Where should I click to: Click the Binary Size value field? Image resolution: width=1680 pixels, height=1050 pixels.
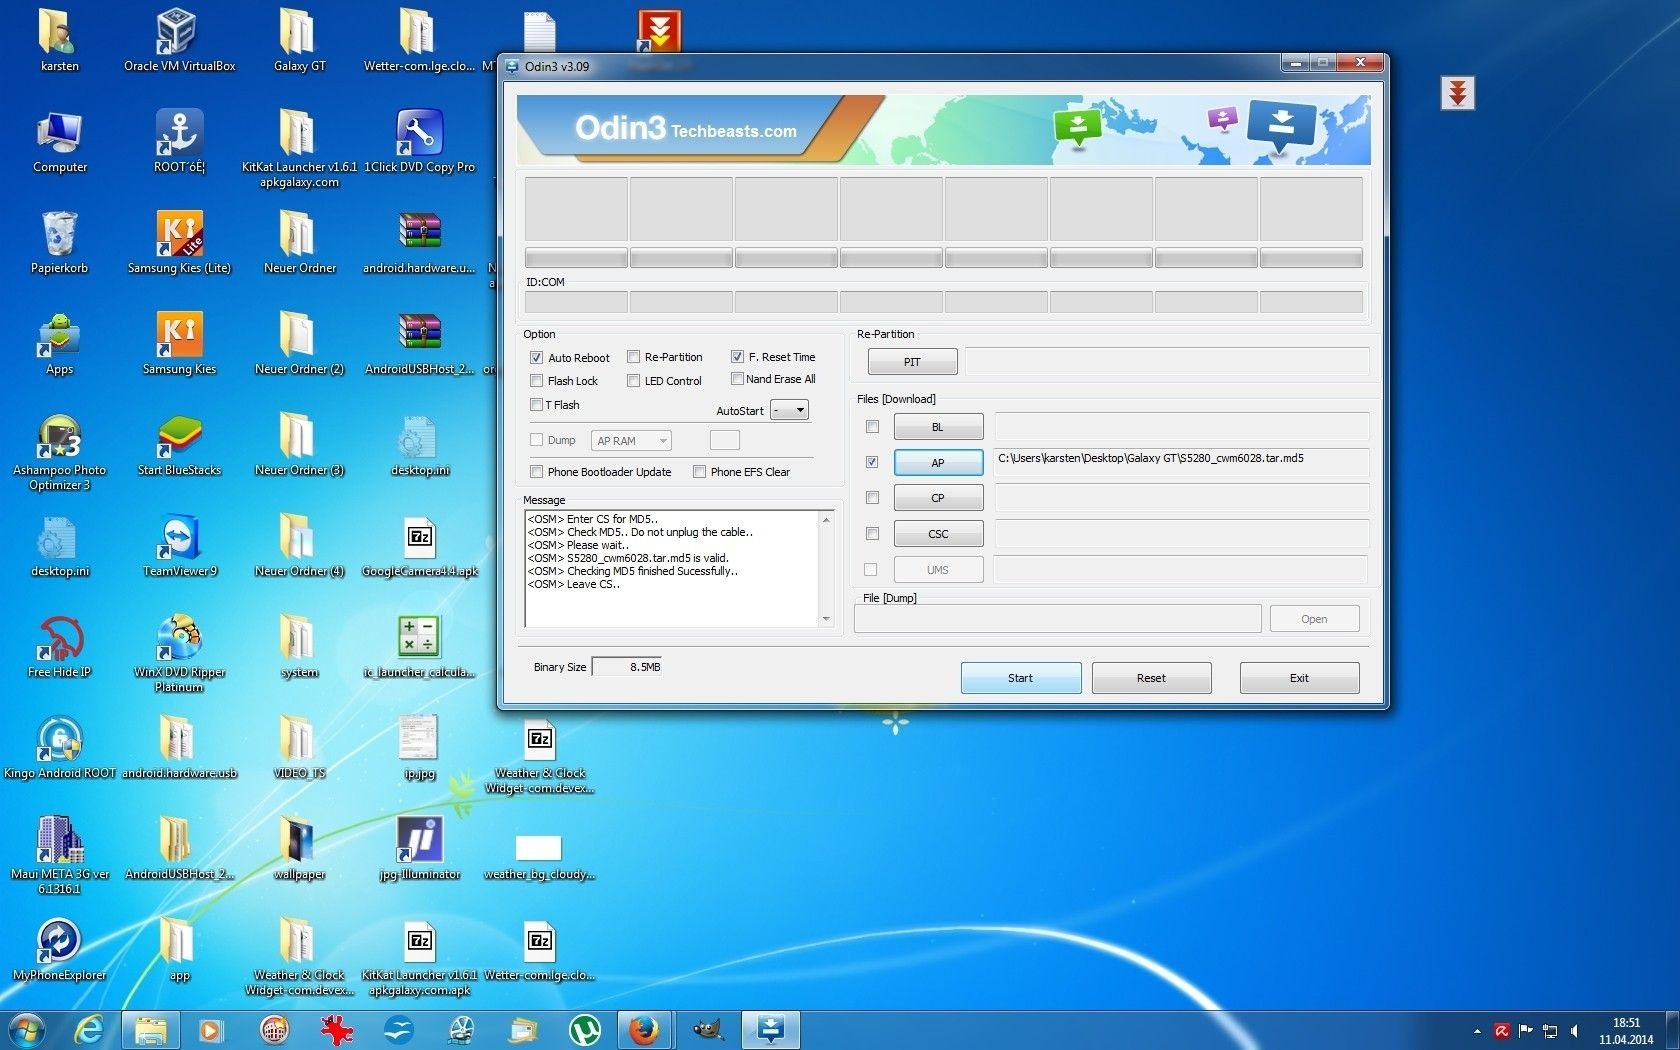(626, 666)
